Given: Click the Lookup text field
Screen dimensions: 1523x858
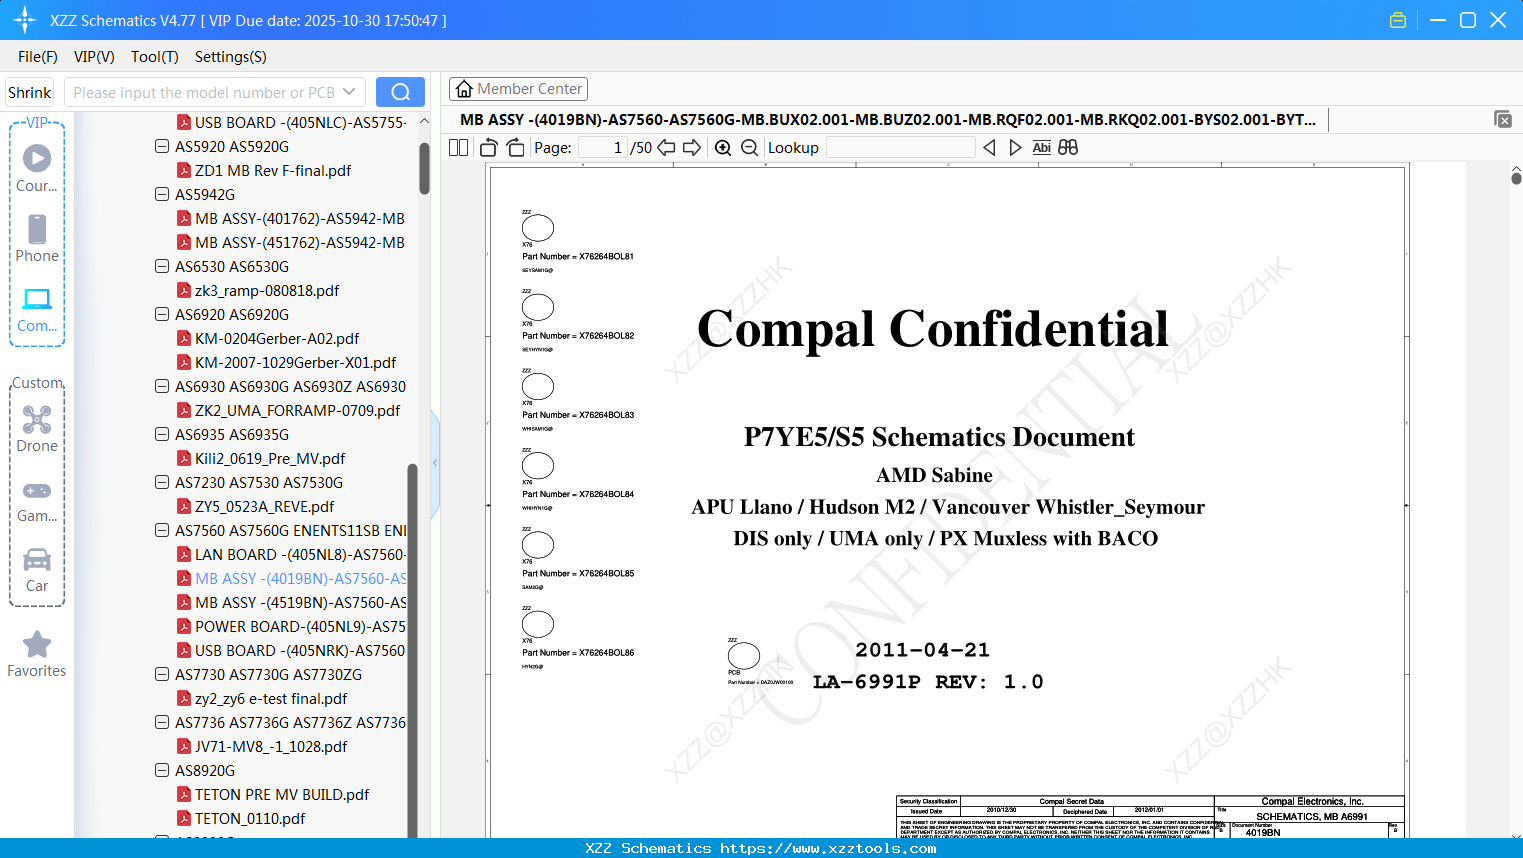Looking at the screenshot, I should tap(901, 148).
